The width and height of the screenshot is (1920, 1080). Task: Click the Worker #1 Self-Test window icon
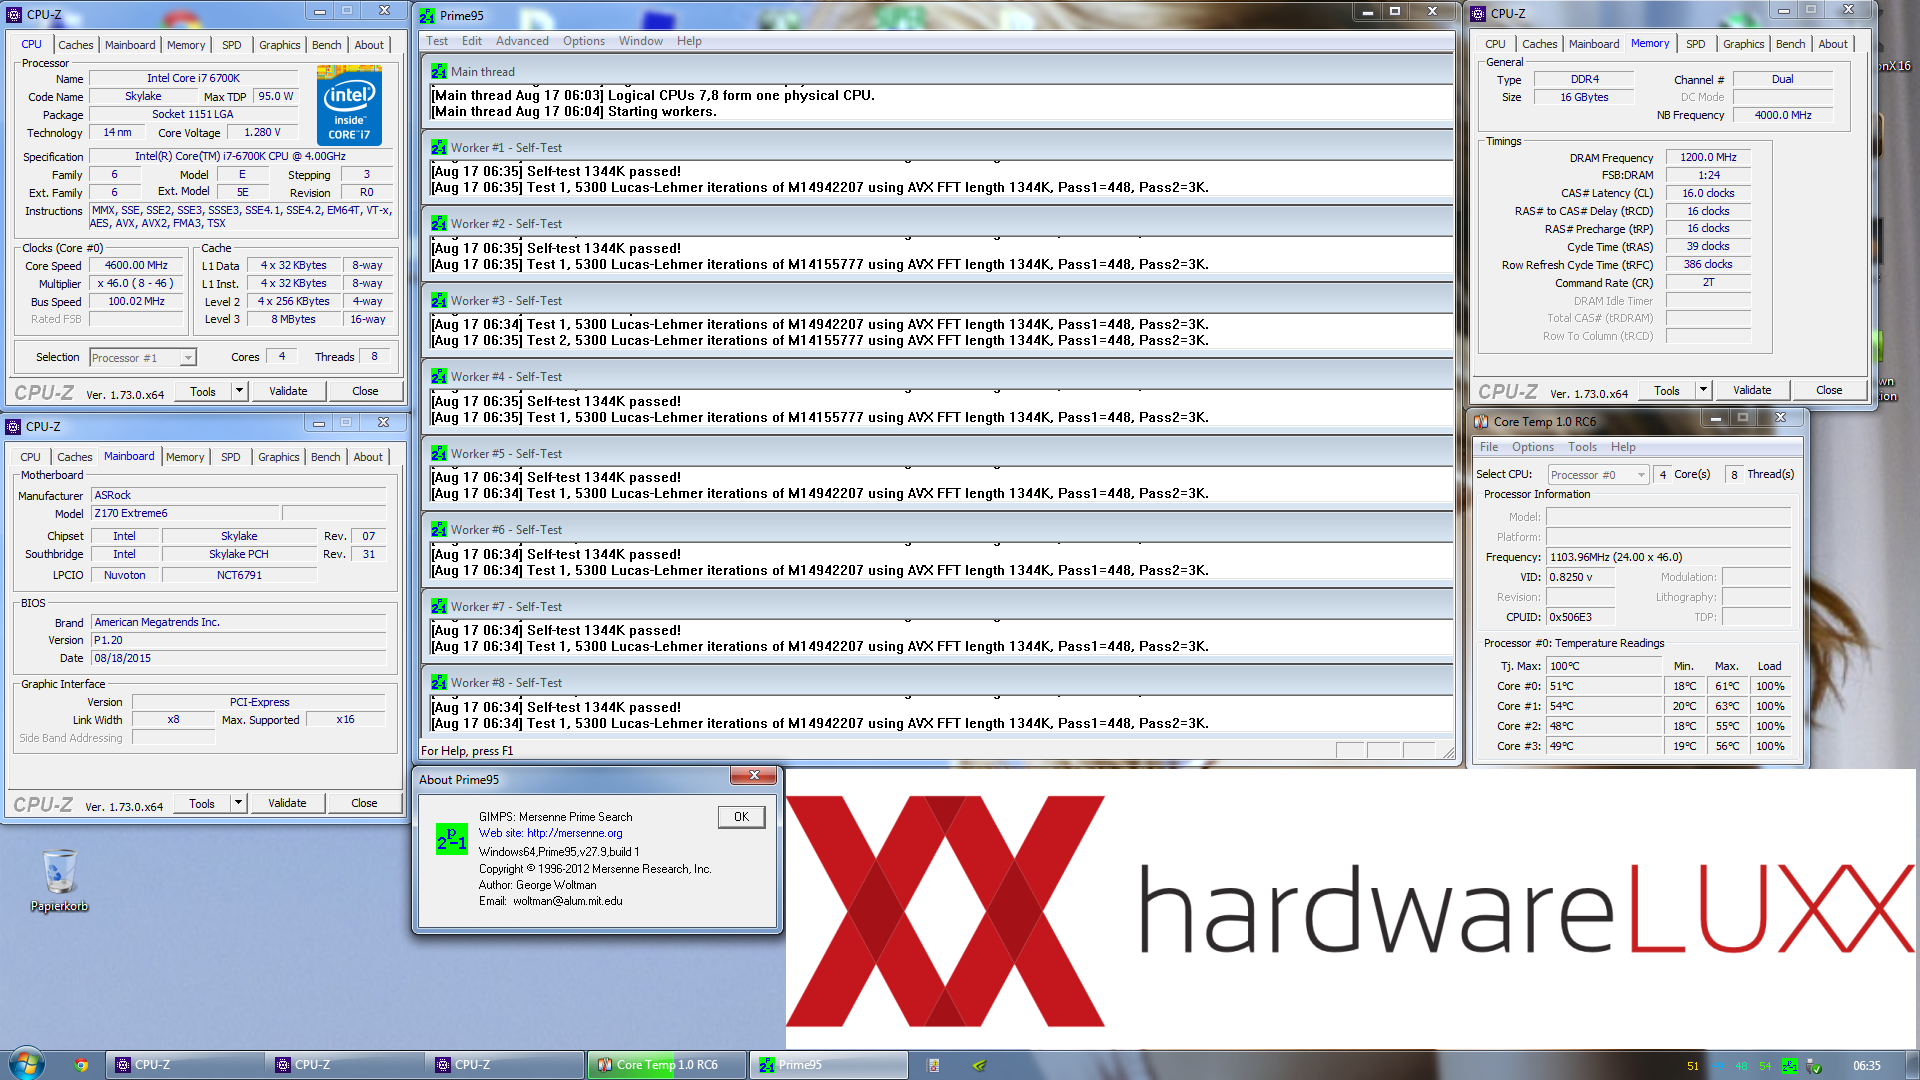pyautogui.click(x=439, y=147)
